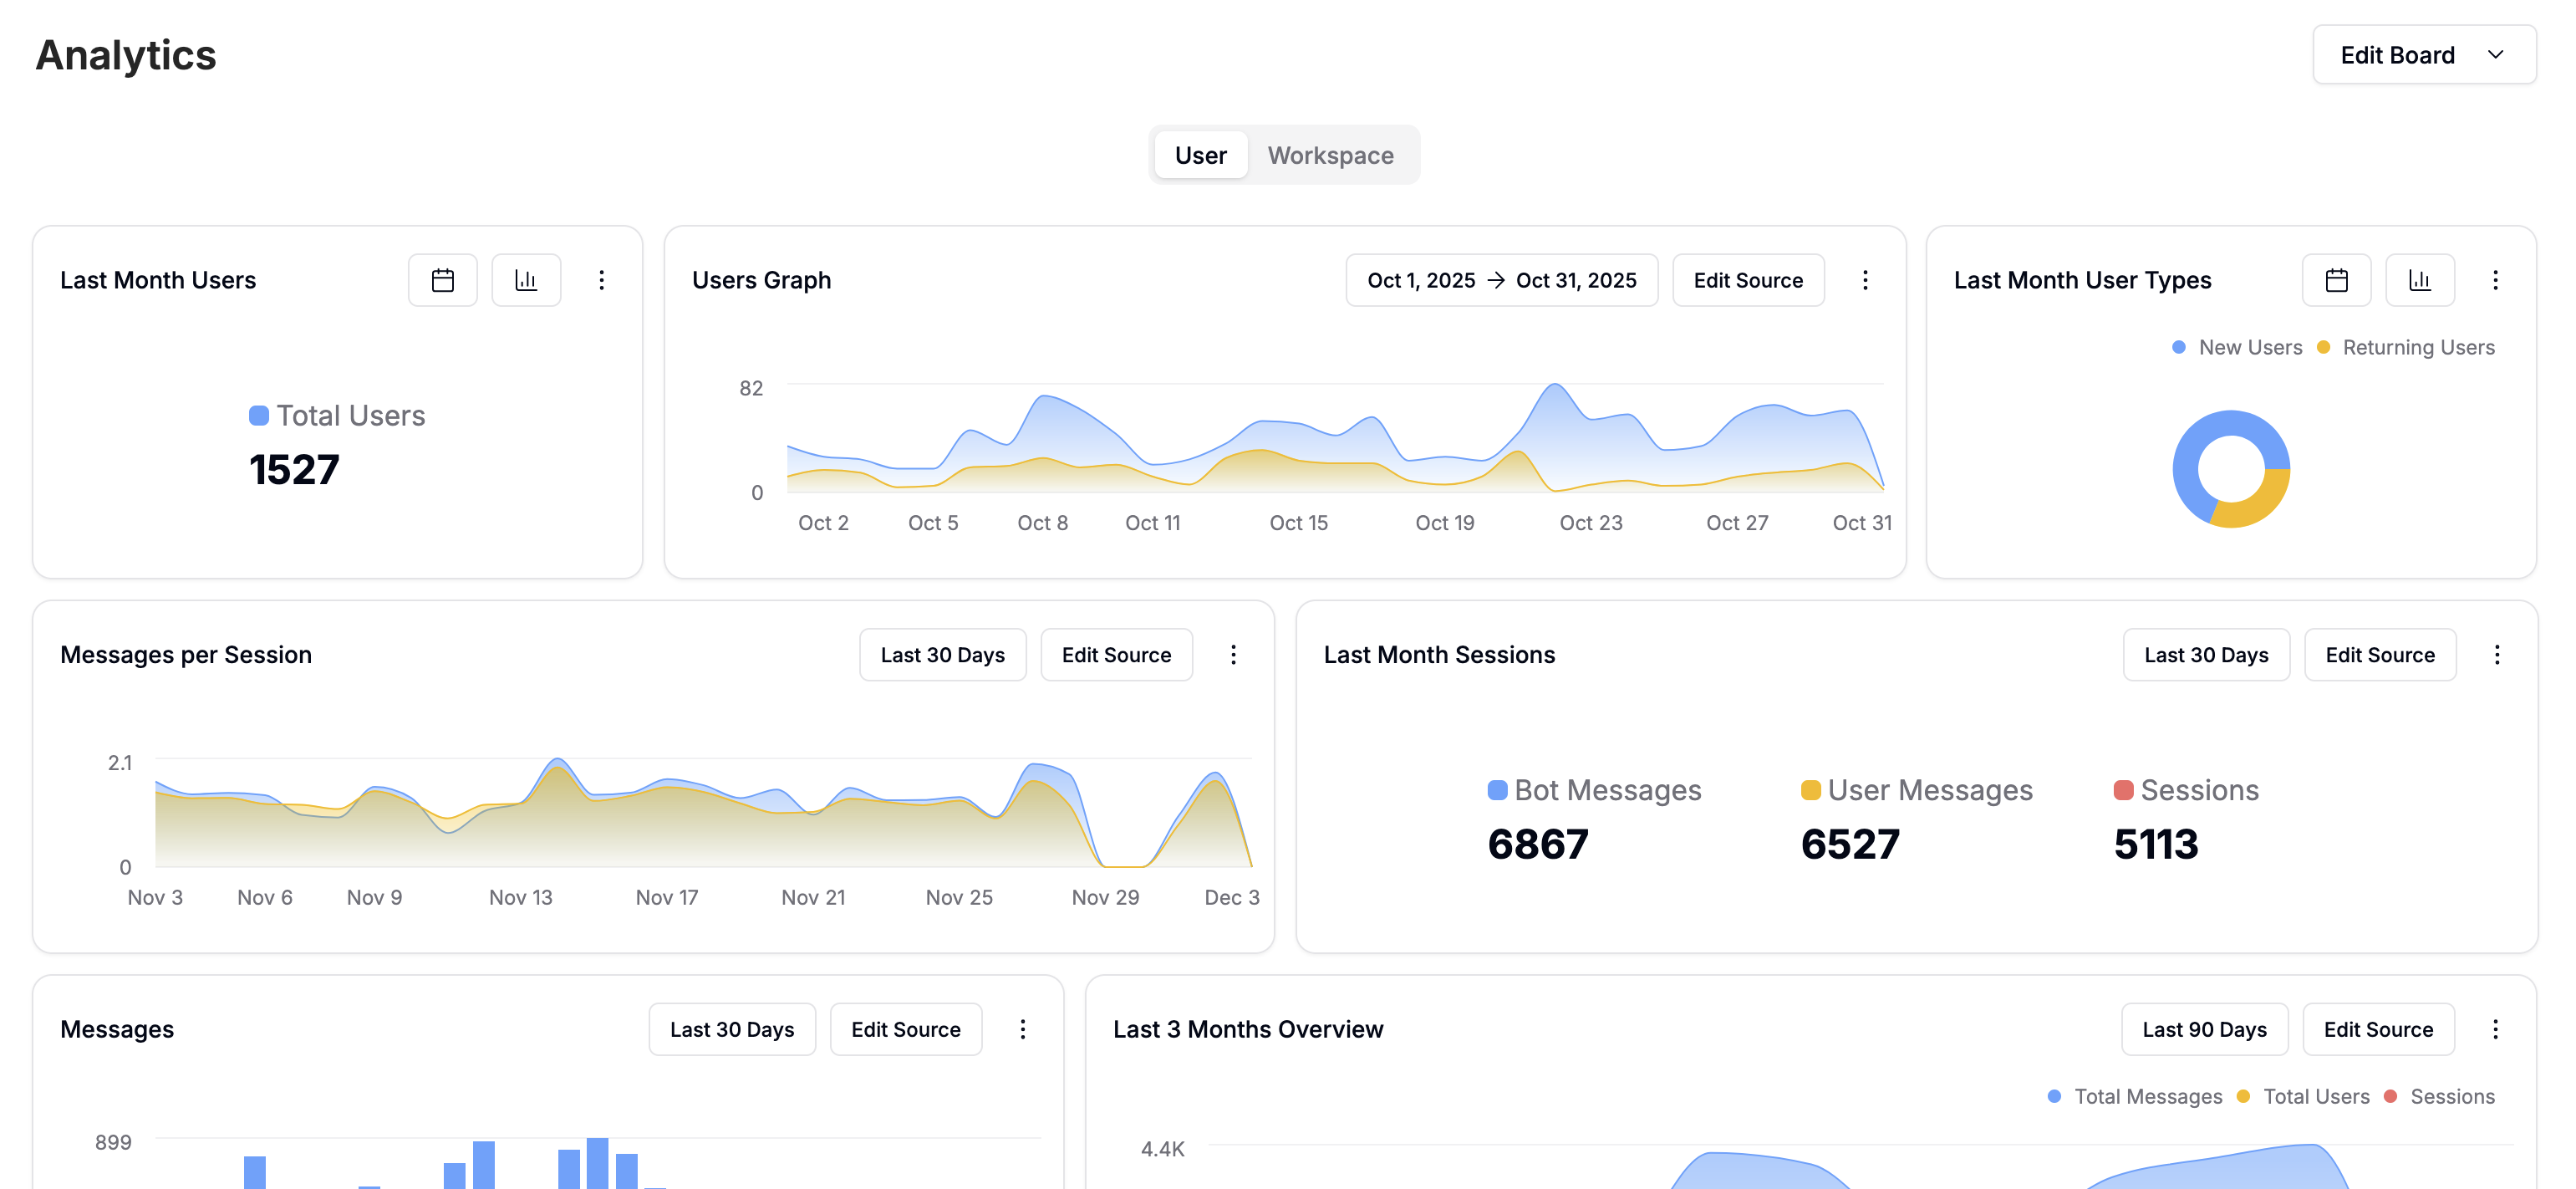Open the calendar icon on Last Month User Types
The image size is (2576, 1189).
2337,280
